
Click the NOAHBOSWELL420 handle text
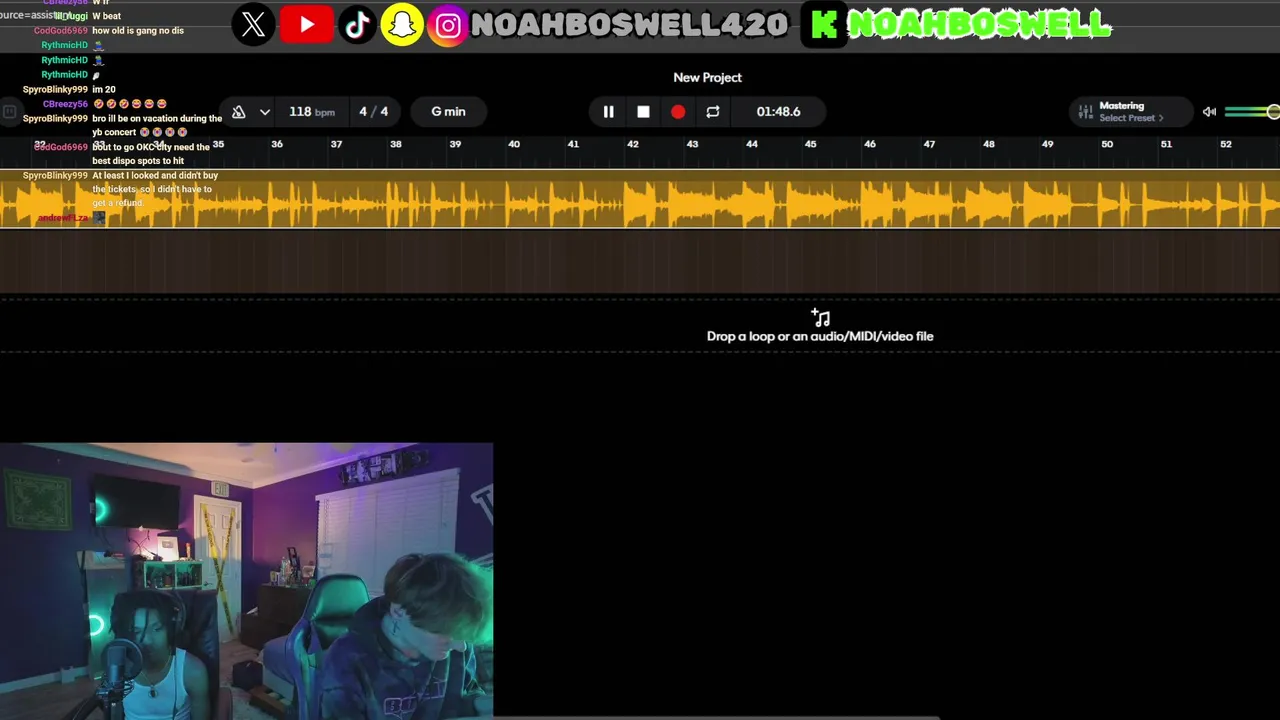(629, 25)
